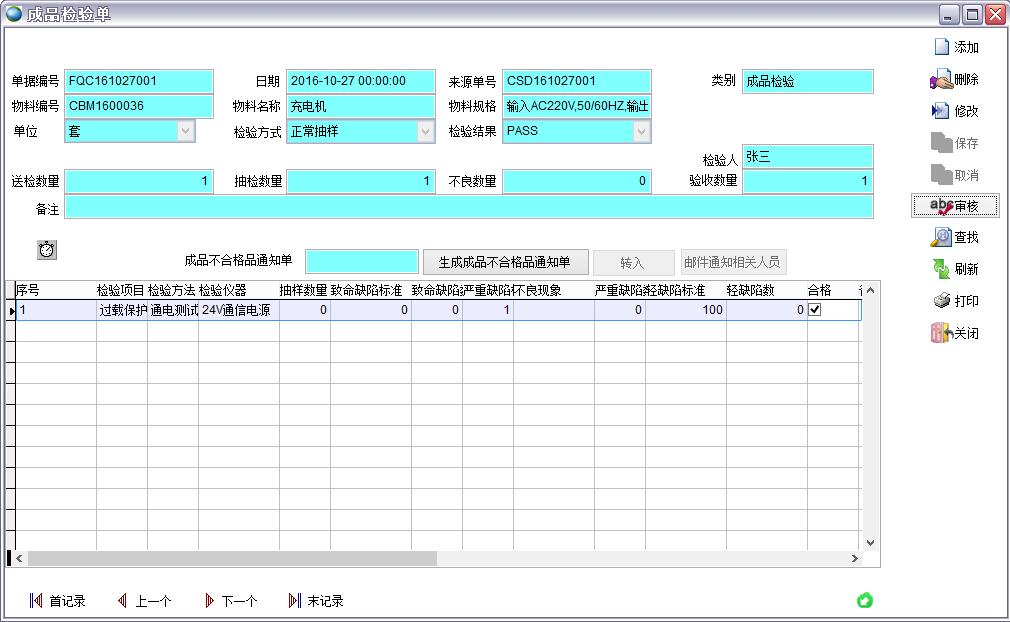Open the 检验结果 PASS dropdown
The width and height of the screenshot is (1010, 622).
tap(641, 131)
